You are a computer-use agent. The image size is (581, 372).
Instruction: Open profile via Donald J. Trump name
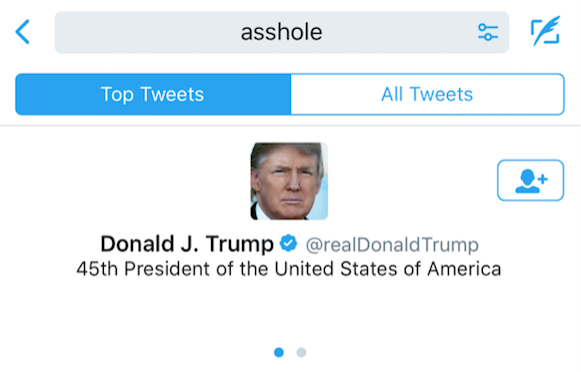point(187,244)
